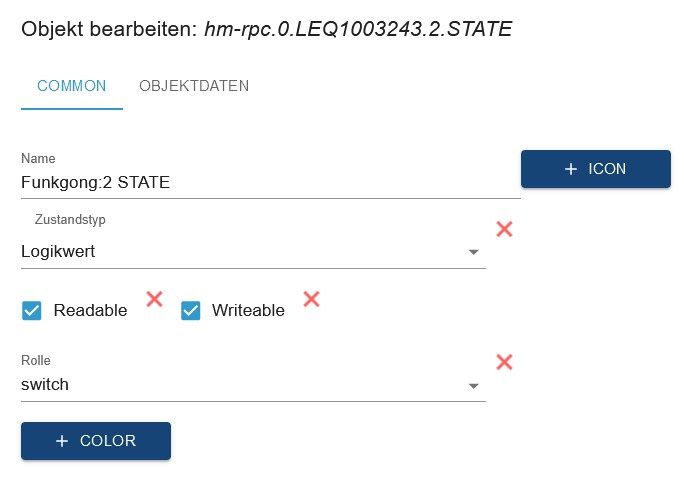Uncheck the Readable checkbox
Image resolution: width=684 pixels, height=478 pixels.
[32, 311]
